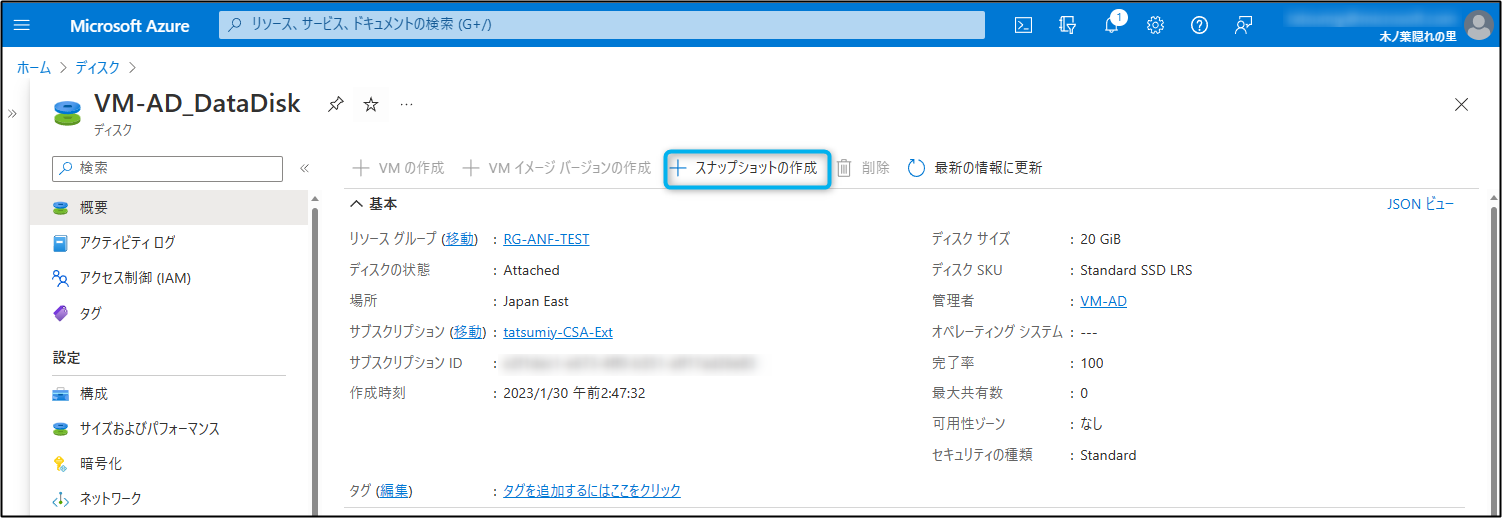Expand the collapsed left portal sidebar chevron
This screenshot has width=1502, height=518.
tap(13, 113)
